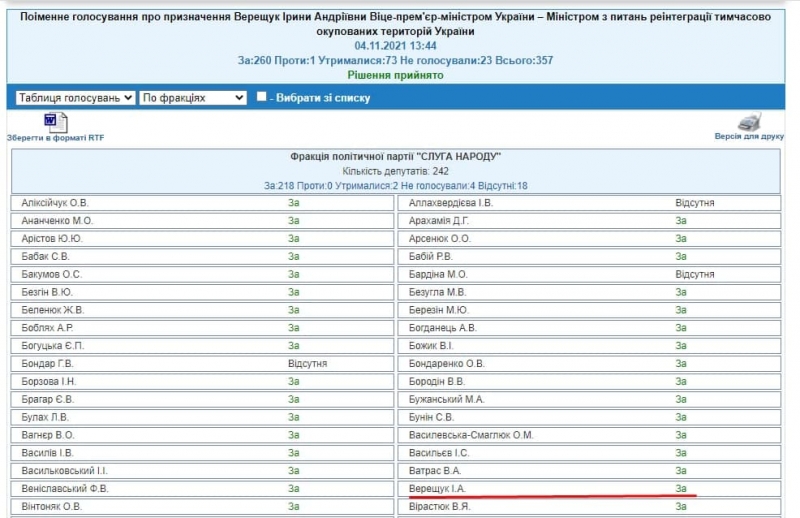Screen dimensions: 800x518
Task: Enable the 'Вибрати зі списку' checkbox
Action: click(x=261, y=97)
